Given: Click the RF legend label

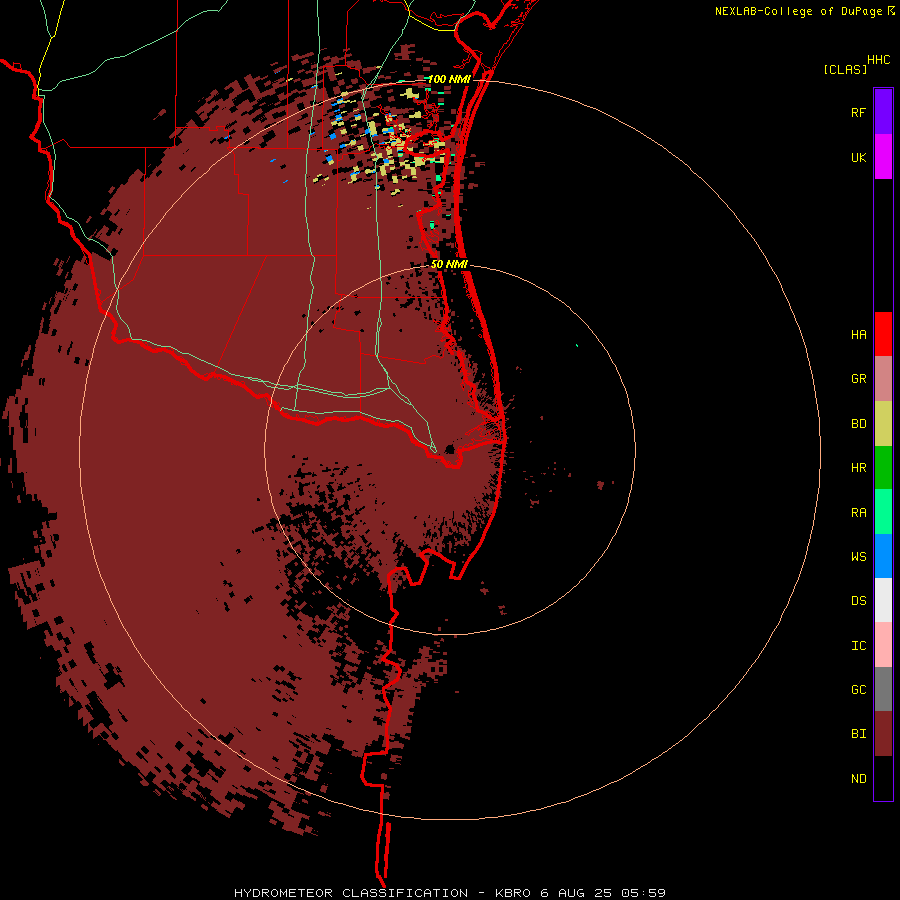Looking at the screenshot, I should pos(858,113).
